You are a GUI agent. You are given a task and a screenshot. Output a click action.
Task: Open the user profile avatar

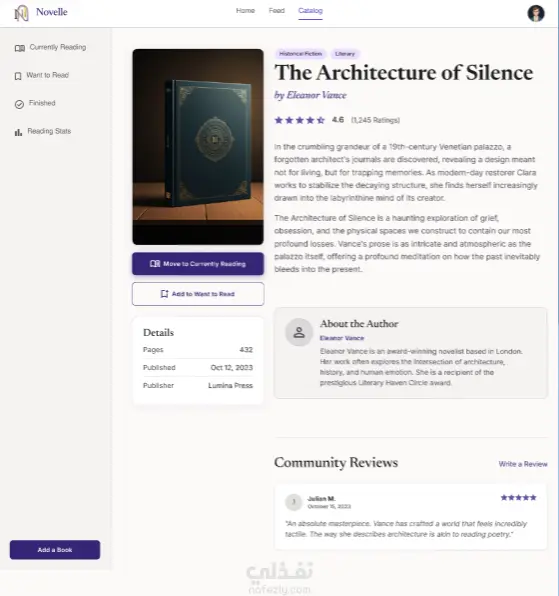click(x=536, y=13)
